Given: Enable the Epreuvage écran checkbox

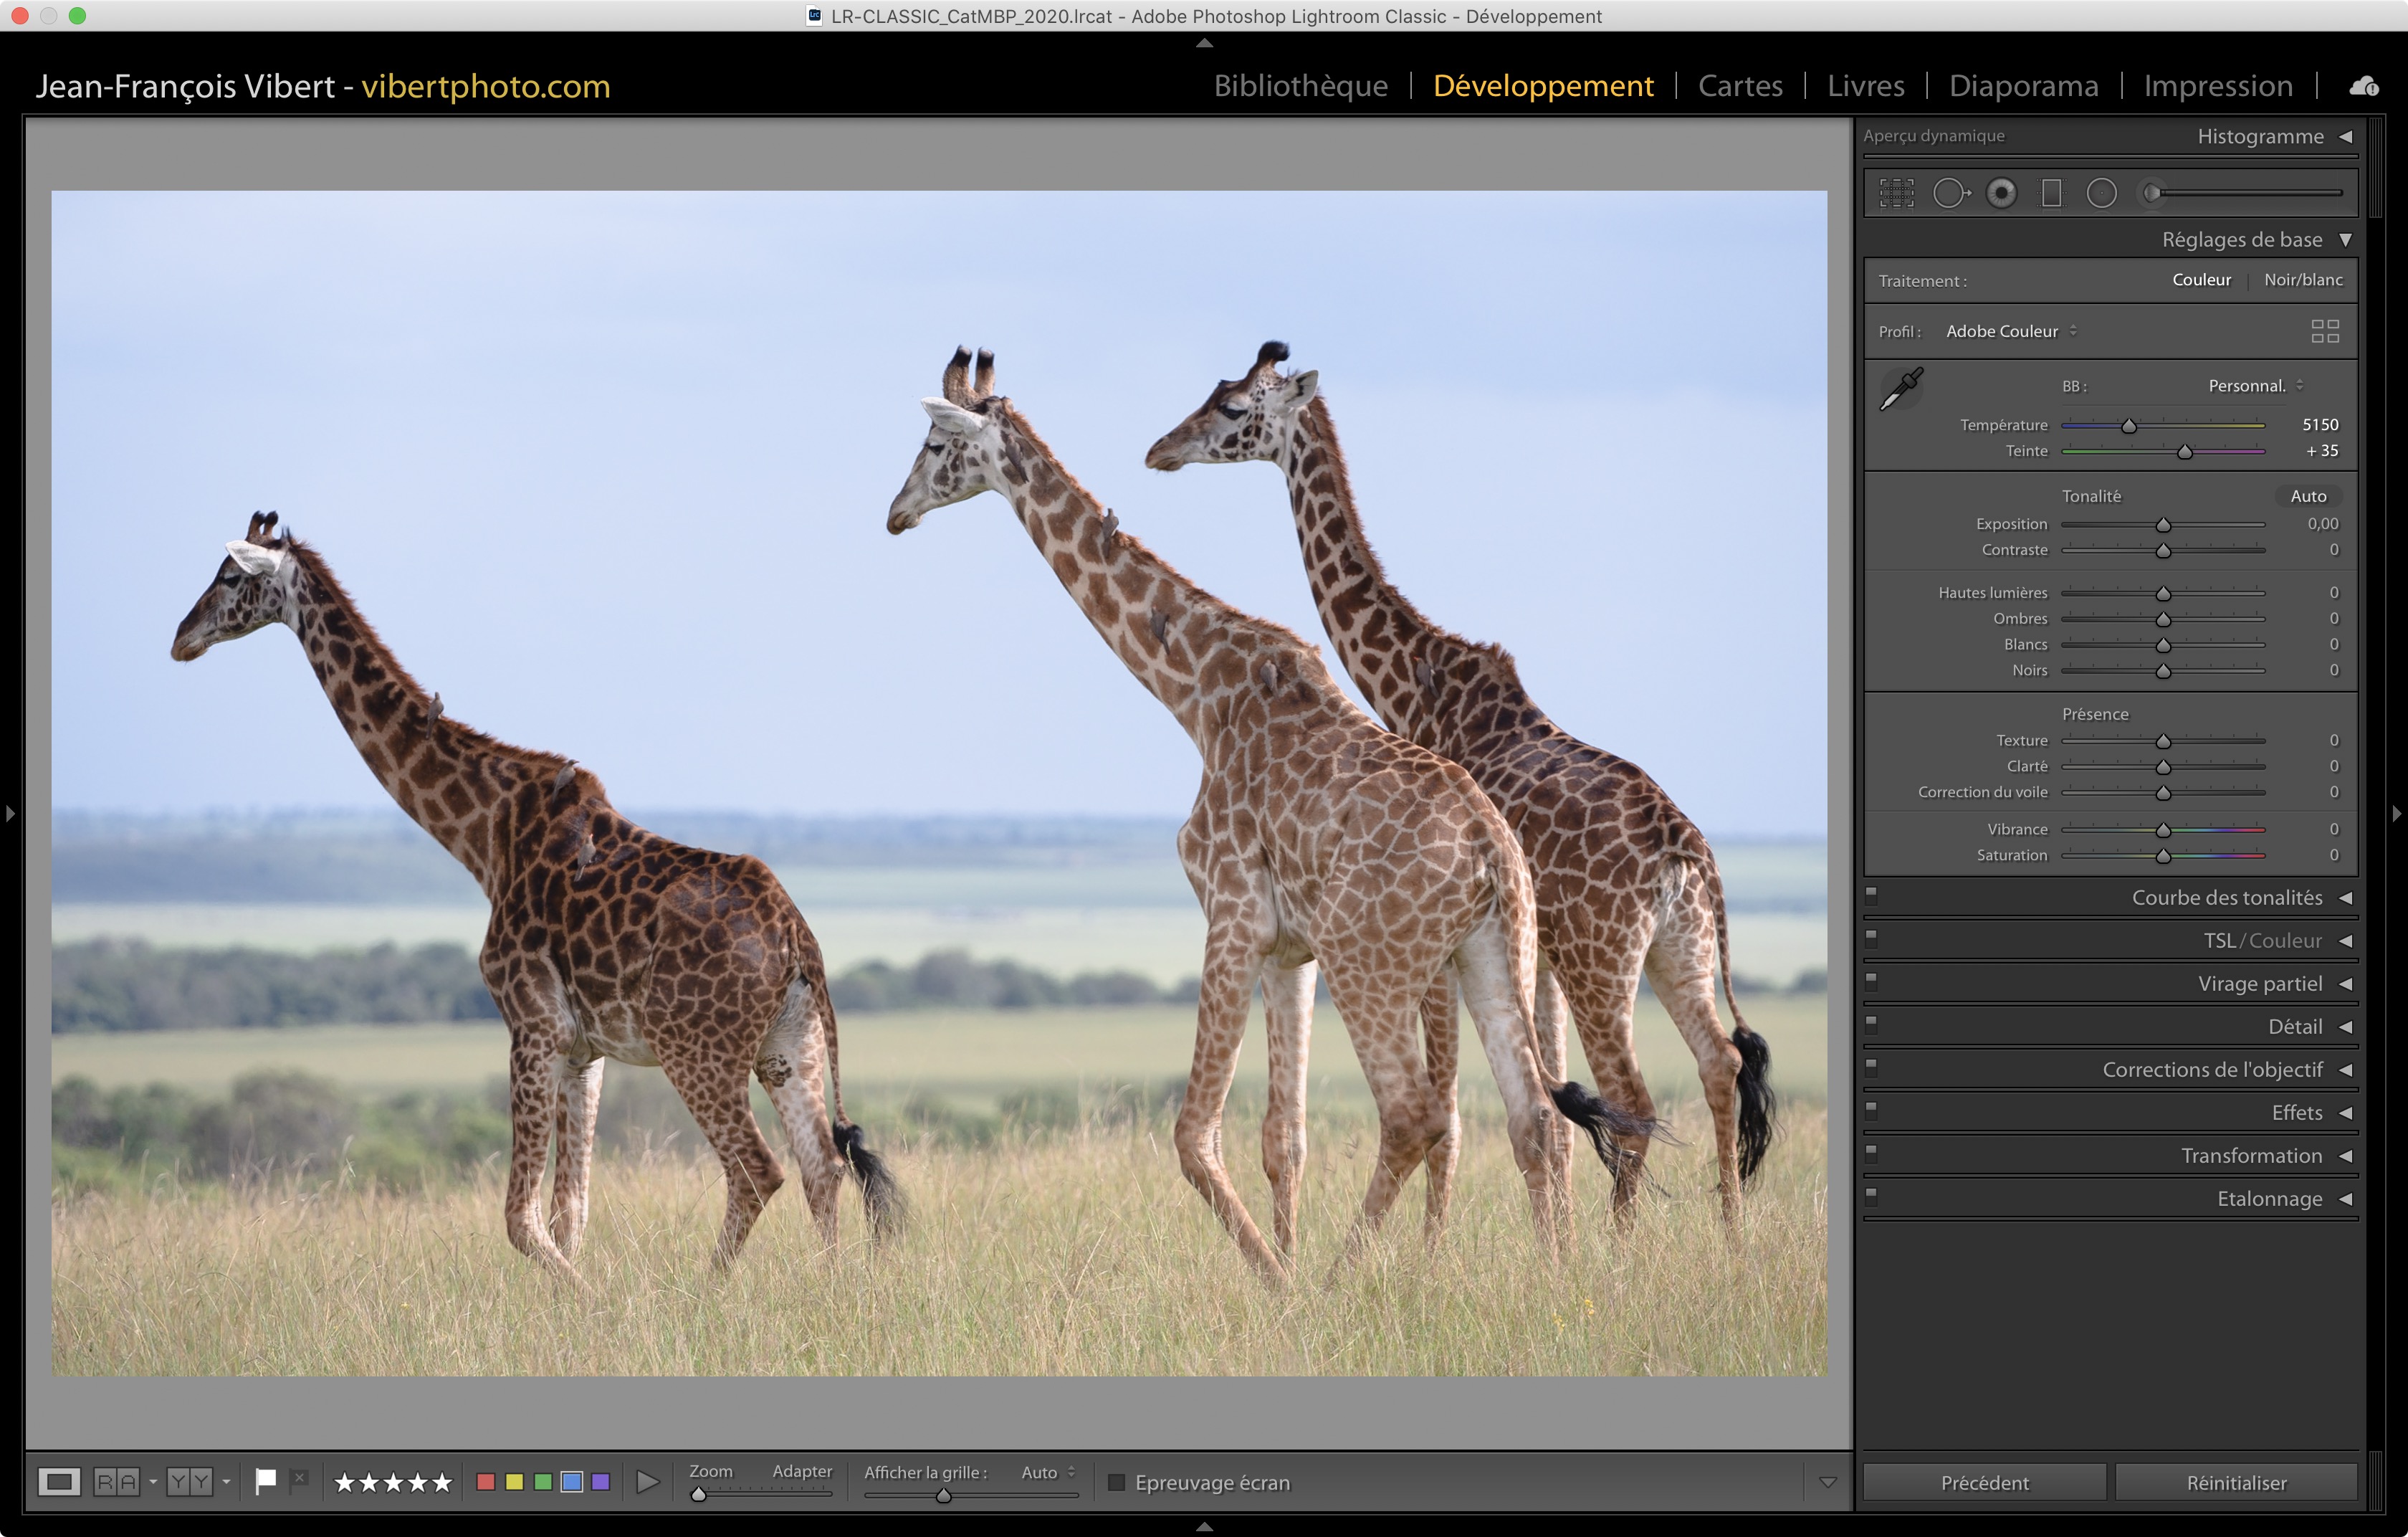Looking at the screenshot, I should point(1117,1482).
